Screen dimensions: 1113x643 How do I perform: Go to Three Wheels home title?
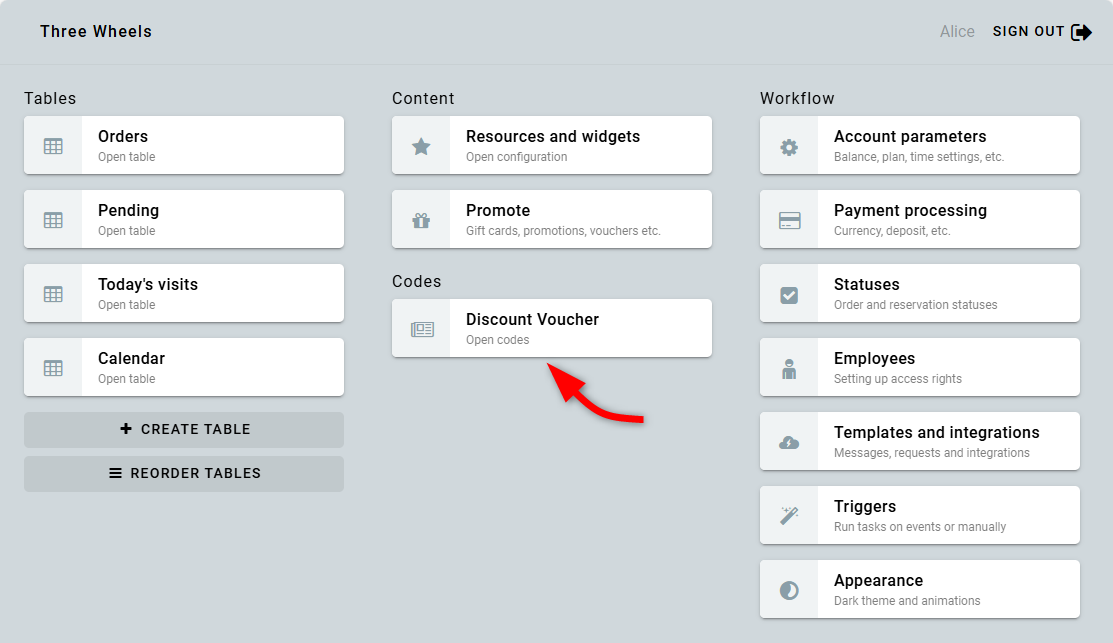pos(96,32)
